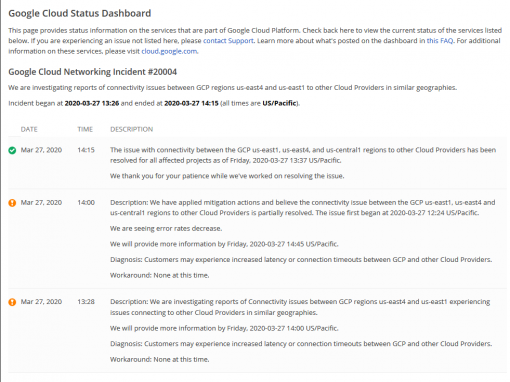The width and height of the screenshot is (510, 382).
Task: Open the this FAQ link
Action: [440, 41]
